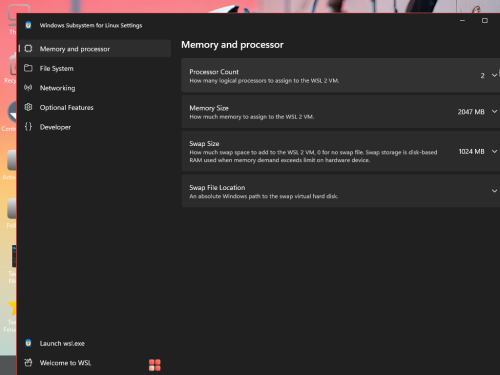Expand the Swap File Location chevron
Viewport: 500px width, 375px height.
[x=494, y=191]
